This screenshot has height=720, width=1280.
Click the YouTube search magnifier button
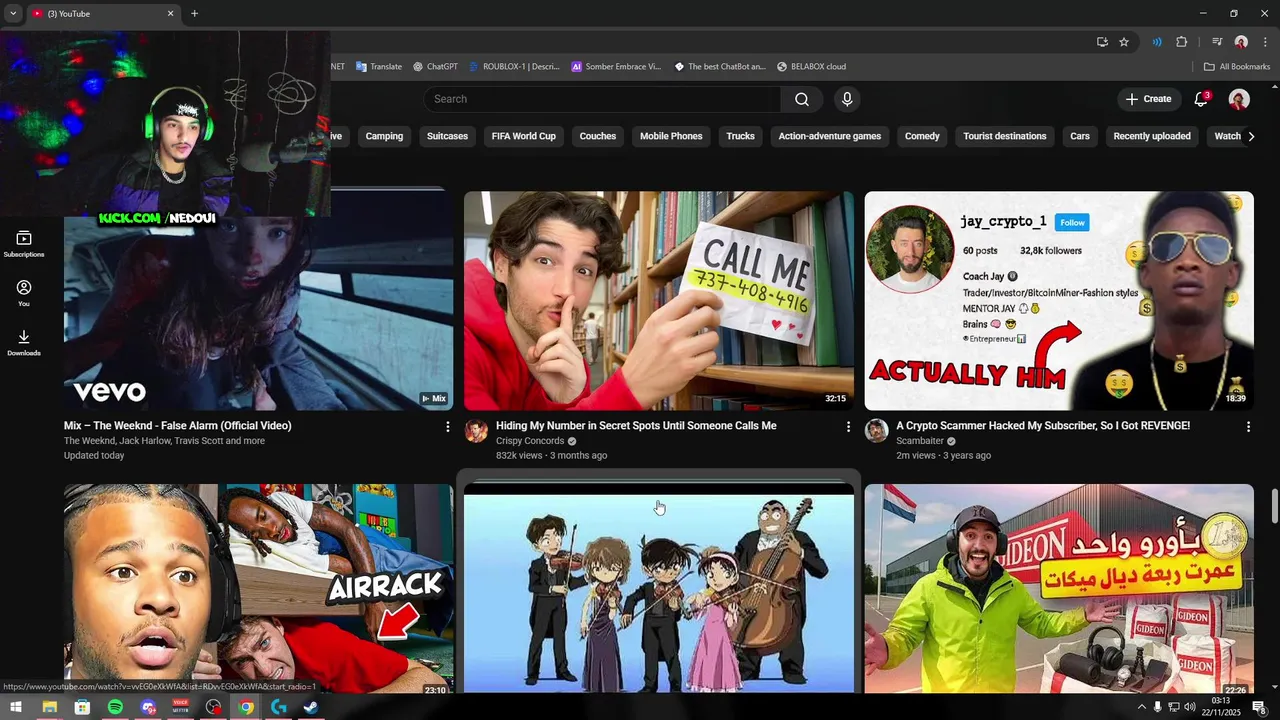point(802,99)
